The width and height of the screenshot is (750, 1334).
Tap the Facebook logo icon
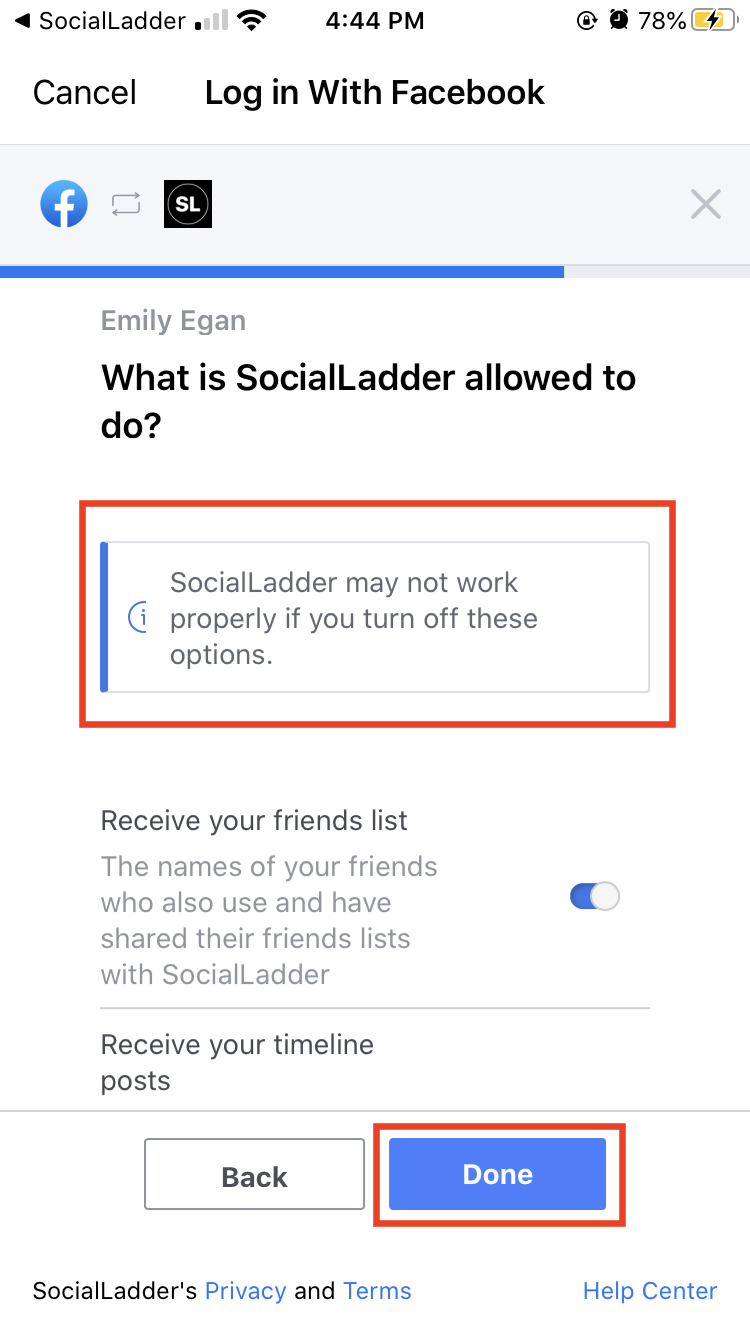(64, 205)
